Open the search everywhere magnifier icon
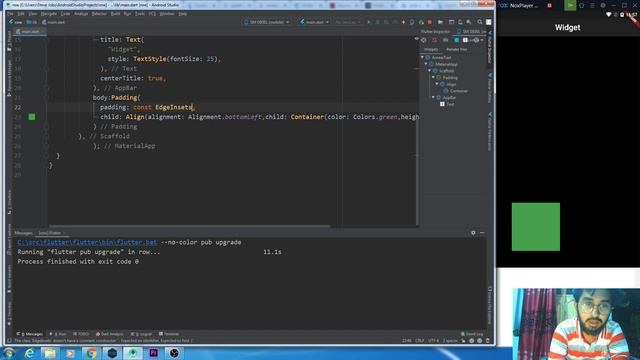Image resolution: width=640 pixels, height=360 pixels. [x=480, y=22]
